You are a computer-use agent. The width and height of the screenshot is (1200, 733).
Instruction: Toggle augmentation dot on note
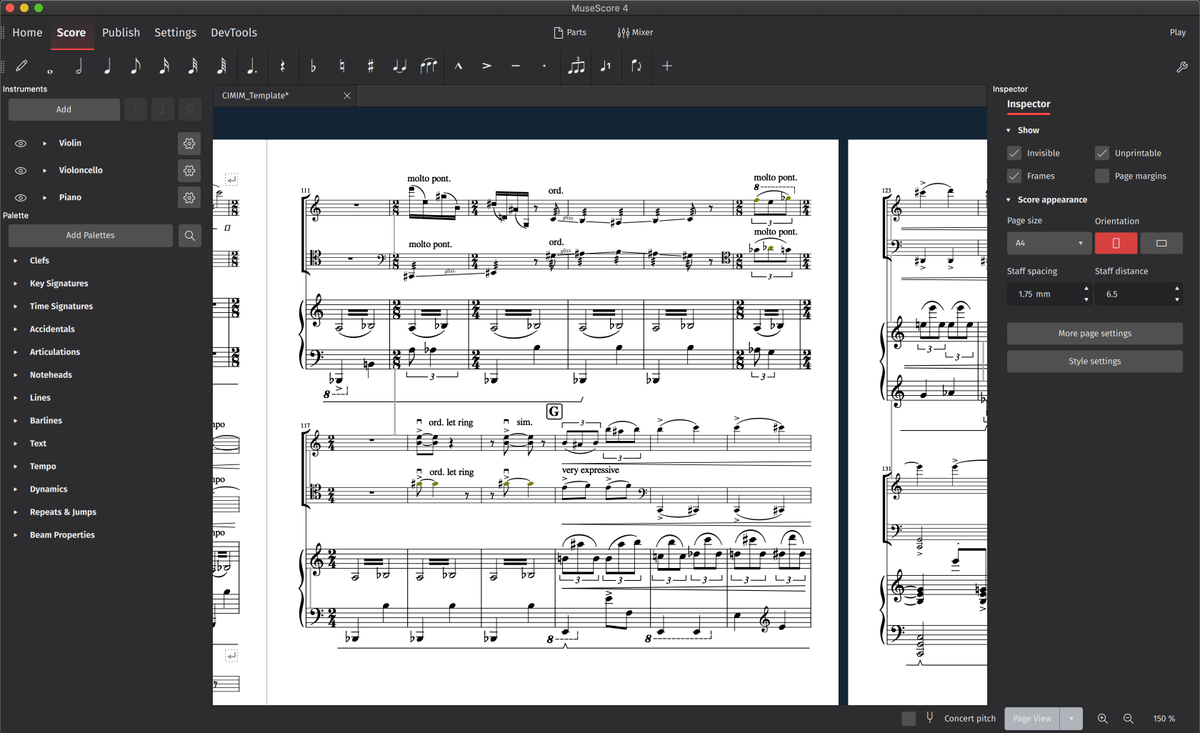point(252,66)
